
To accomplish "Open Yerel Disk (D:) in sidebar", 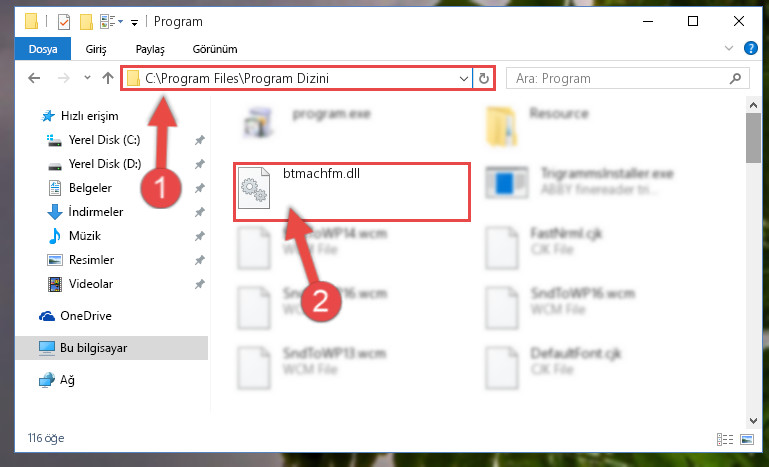I will coord(104,164).
